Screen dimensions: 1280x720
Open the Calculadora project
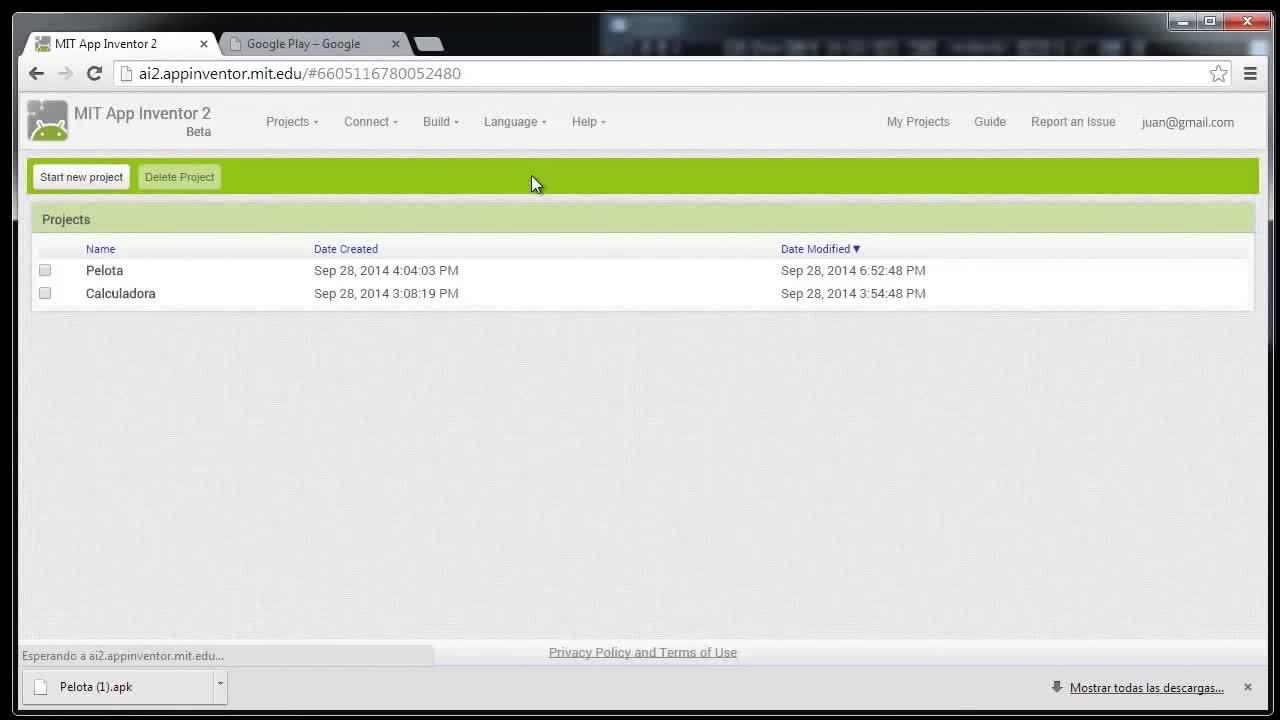[x=120, y=293]
